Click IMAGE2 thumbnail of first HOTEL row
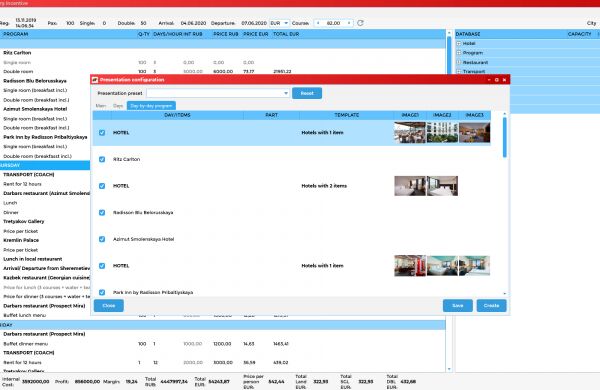This screenshot has width=600, height=390. (x=442, y=132)
